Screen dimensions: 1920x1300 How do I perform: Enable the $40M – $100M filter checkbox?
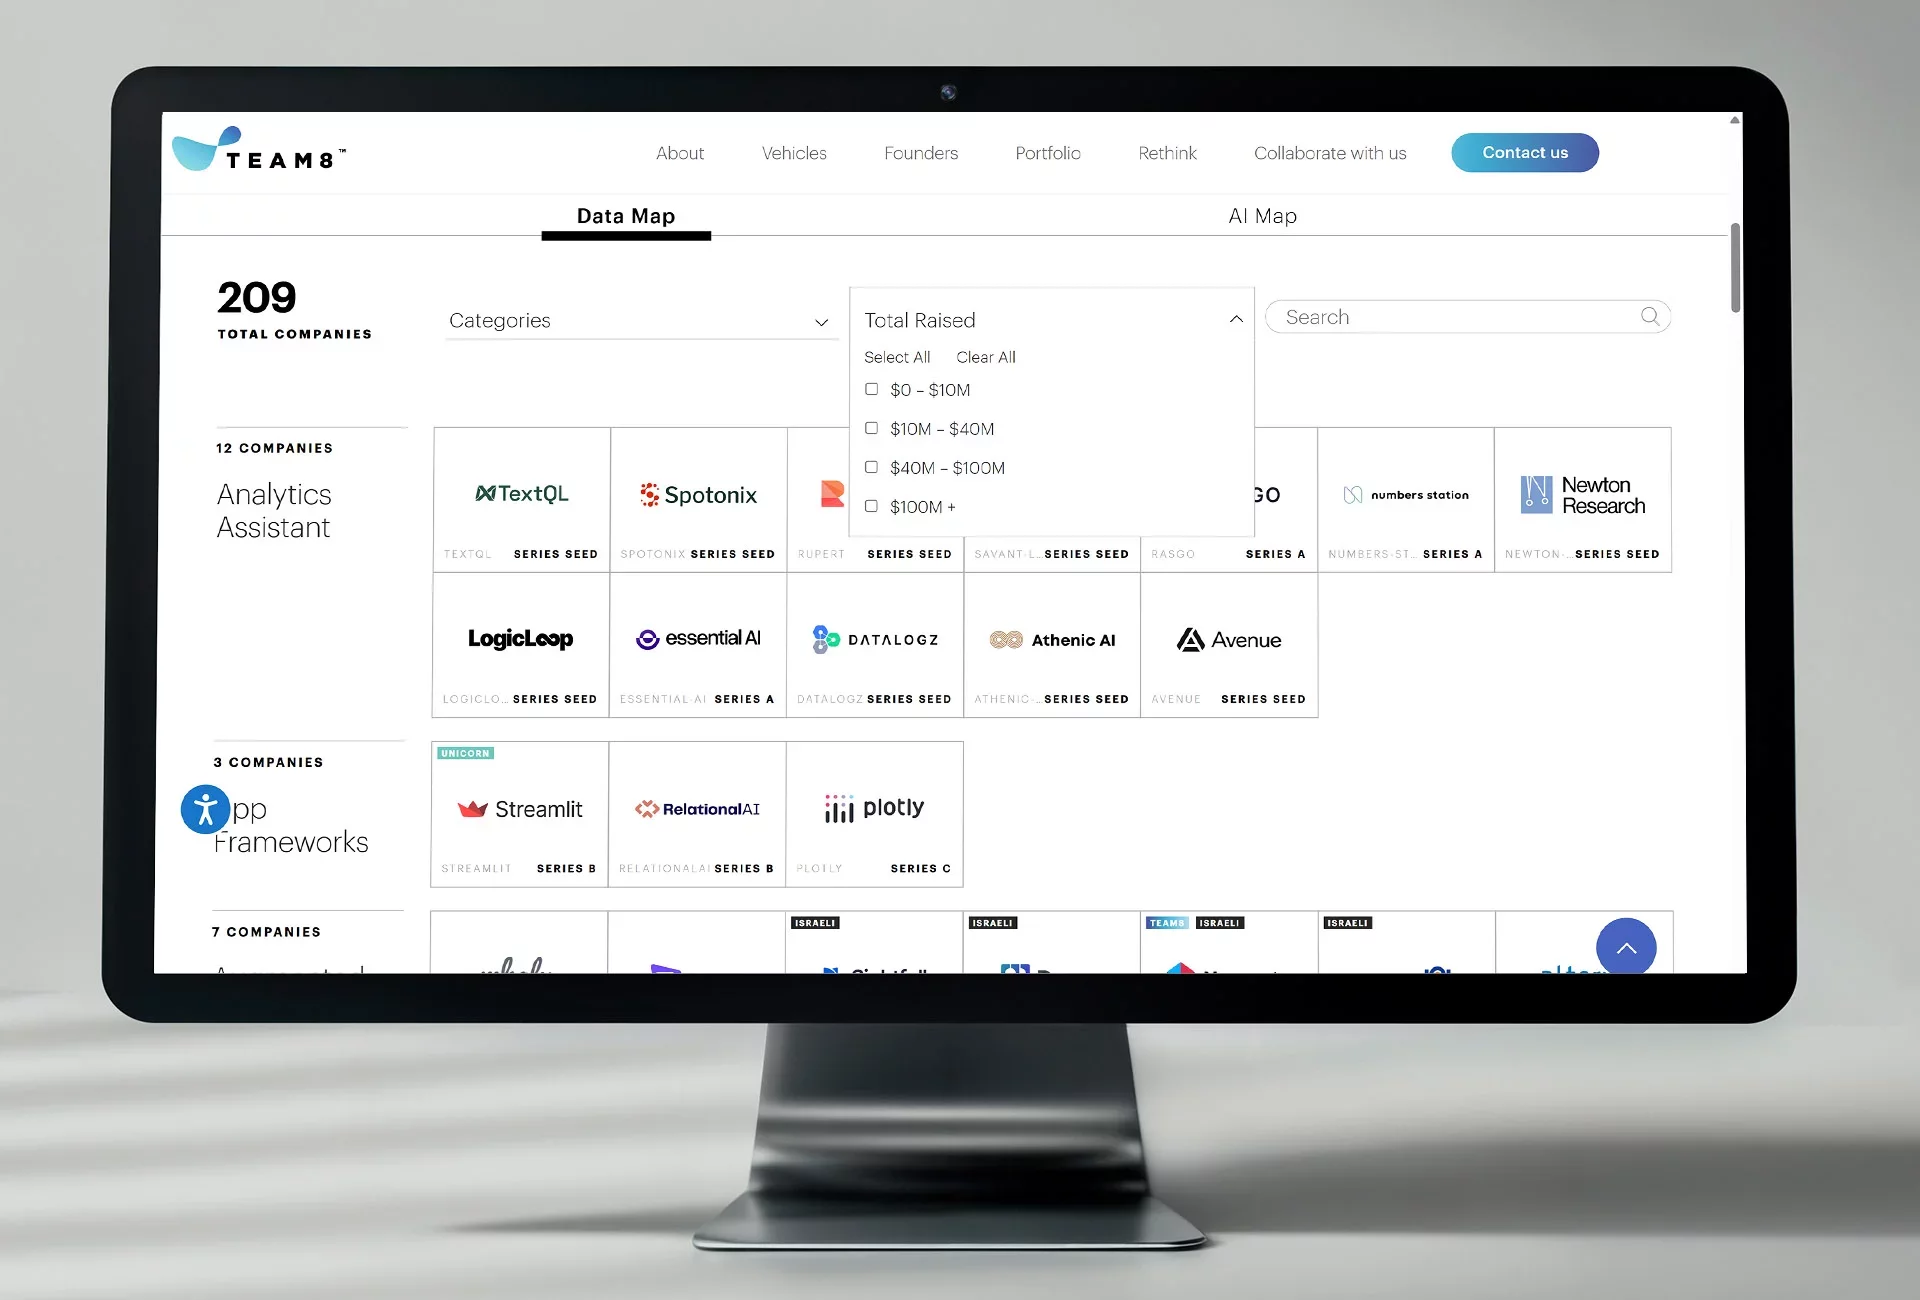[871, 468]
